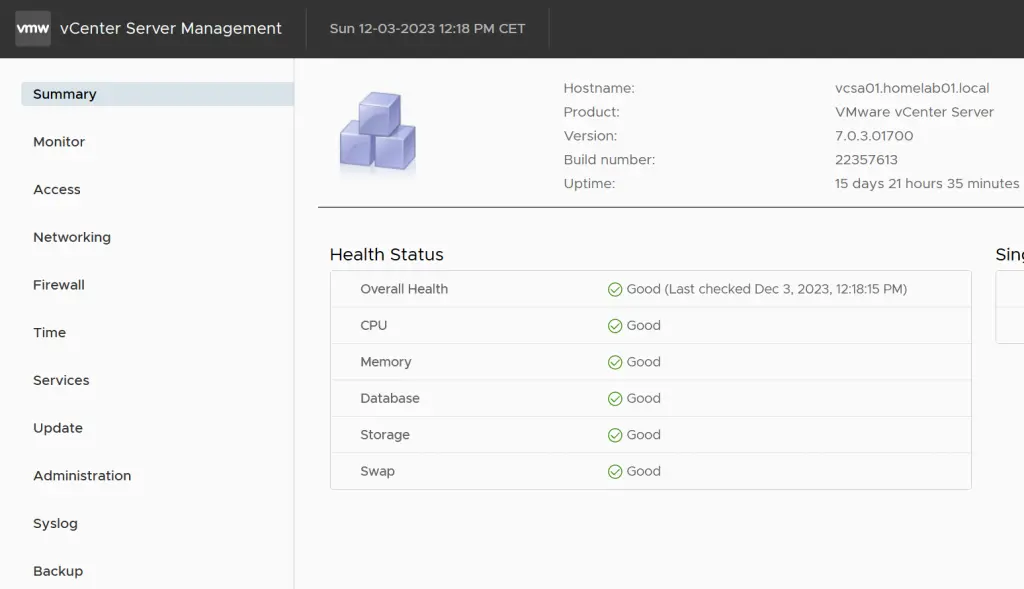Open the Update page
This screenshot has height=589, width=1024.
[57, 427]
